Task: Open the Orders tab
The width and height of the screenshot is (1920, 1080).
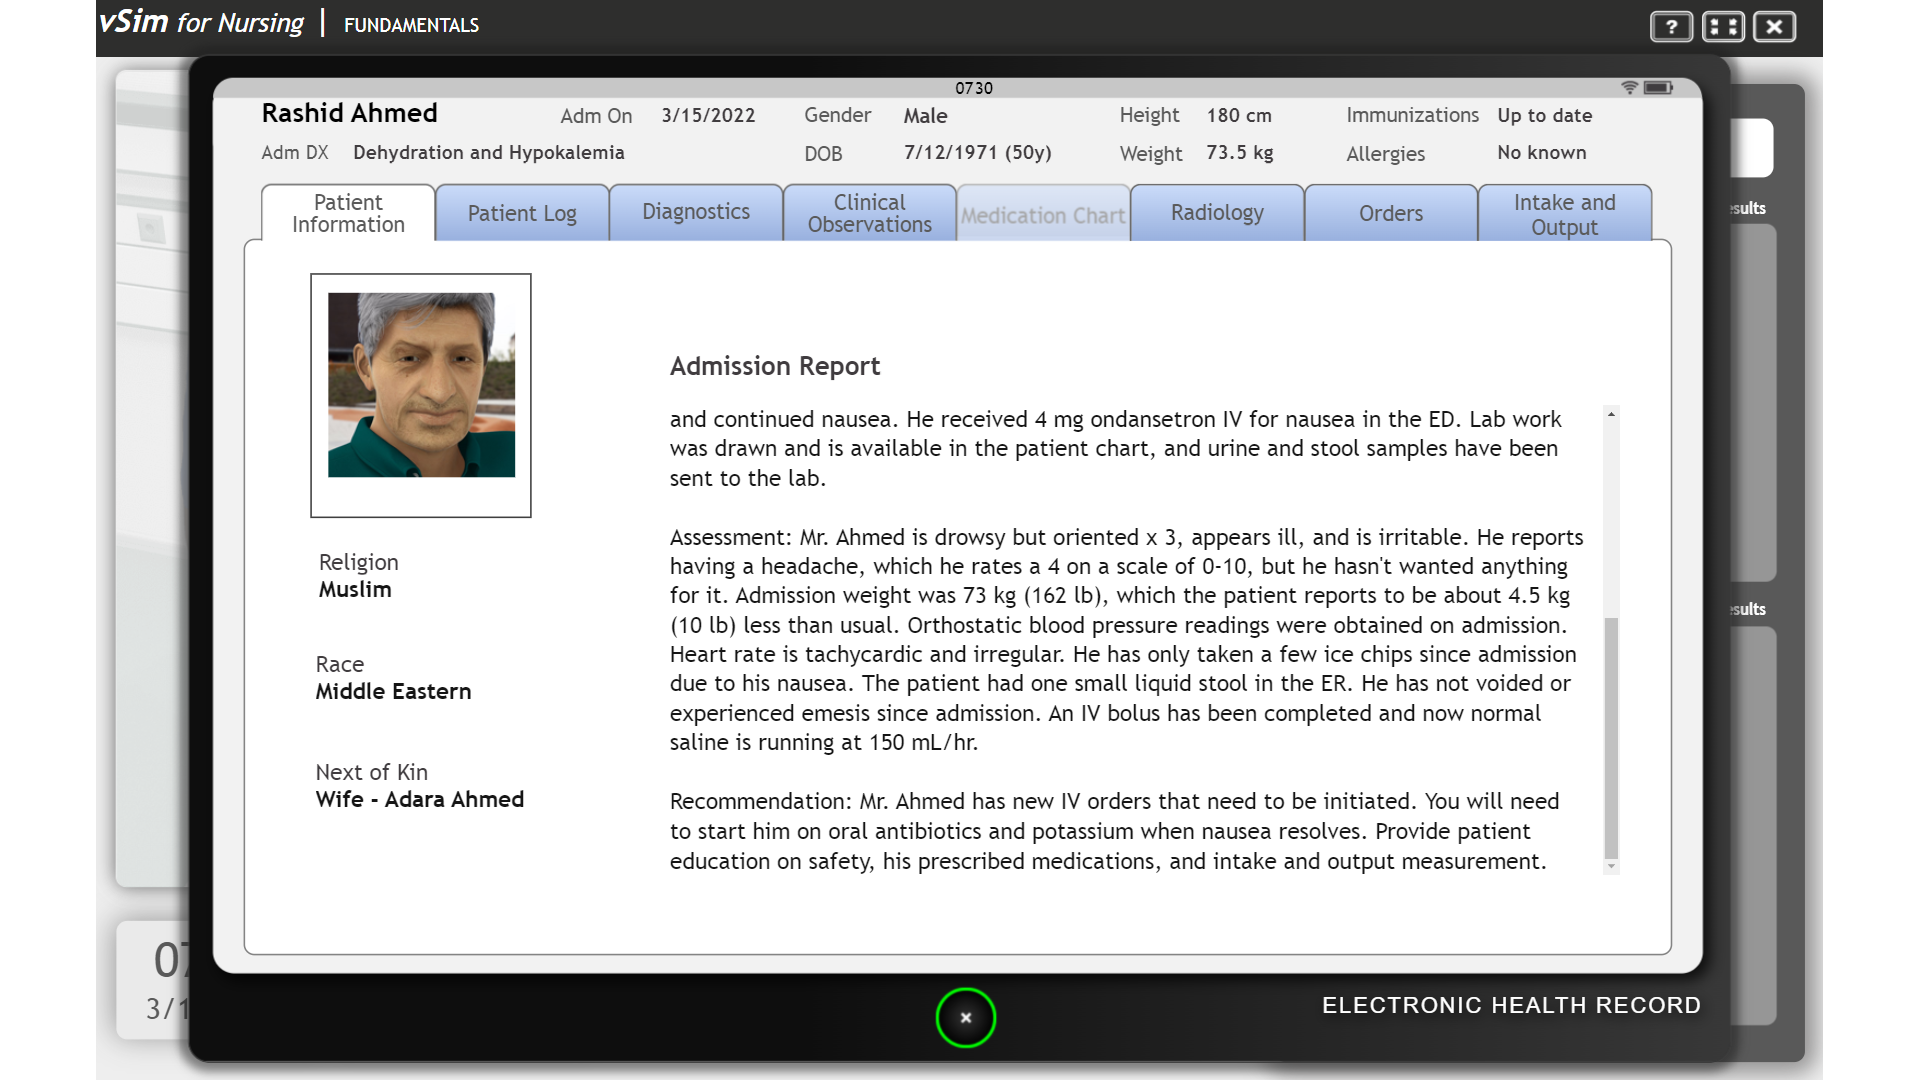Action: coord(1391,213)
